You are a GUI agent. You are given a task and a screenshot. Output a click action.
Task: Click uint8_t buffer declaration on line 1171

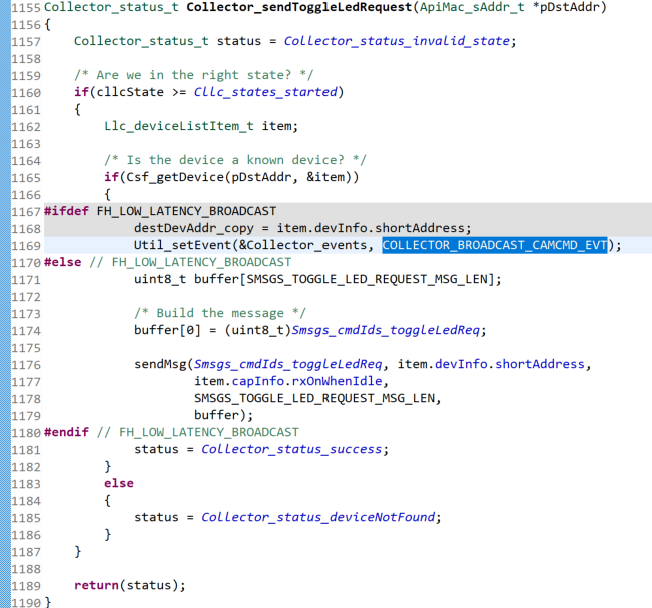[318, 279]
